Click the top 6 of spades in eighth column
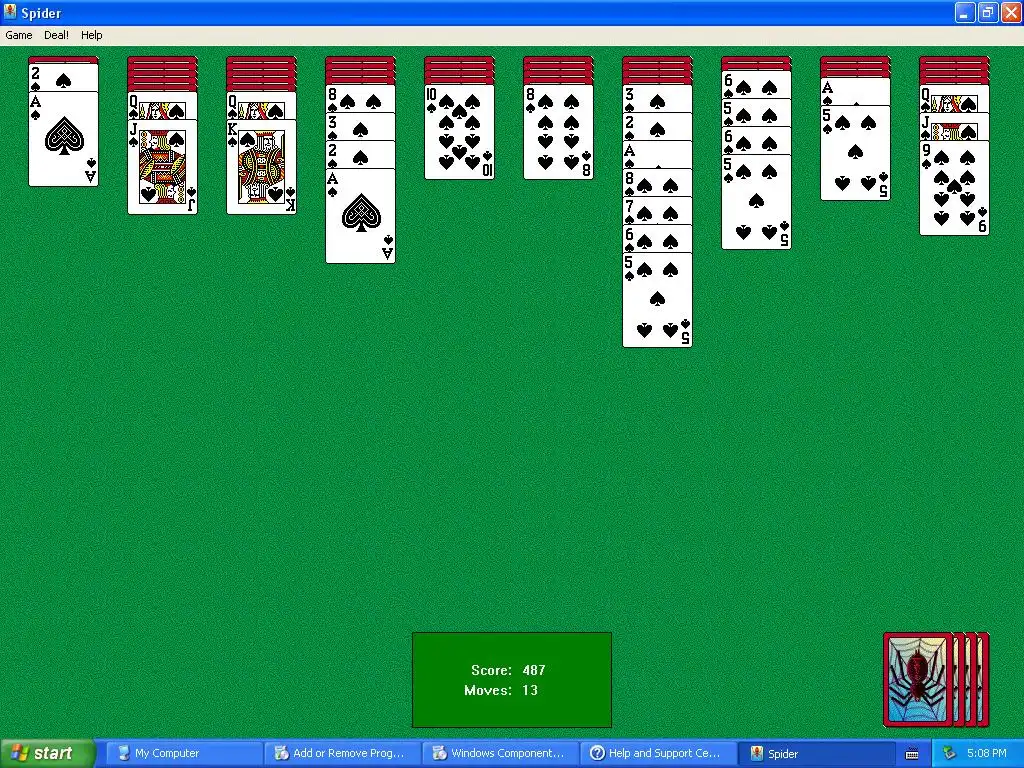 [x=756, y=85]
